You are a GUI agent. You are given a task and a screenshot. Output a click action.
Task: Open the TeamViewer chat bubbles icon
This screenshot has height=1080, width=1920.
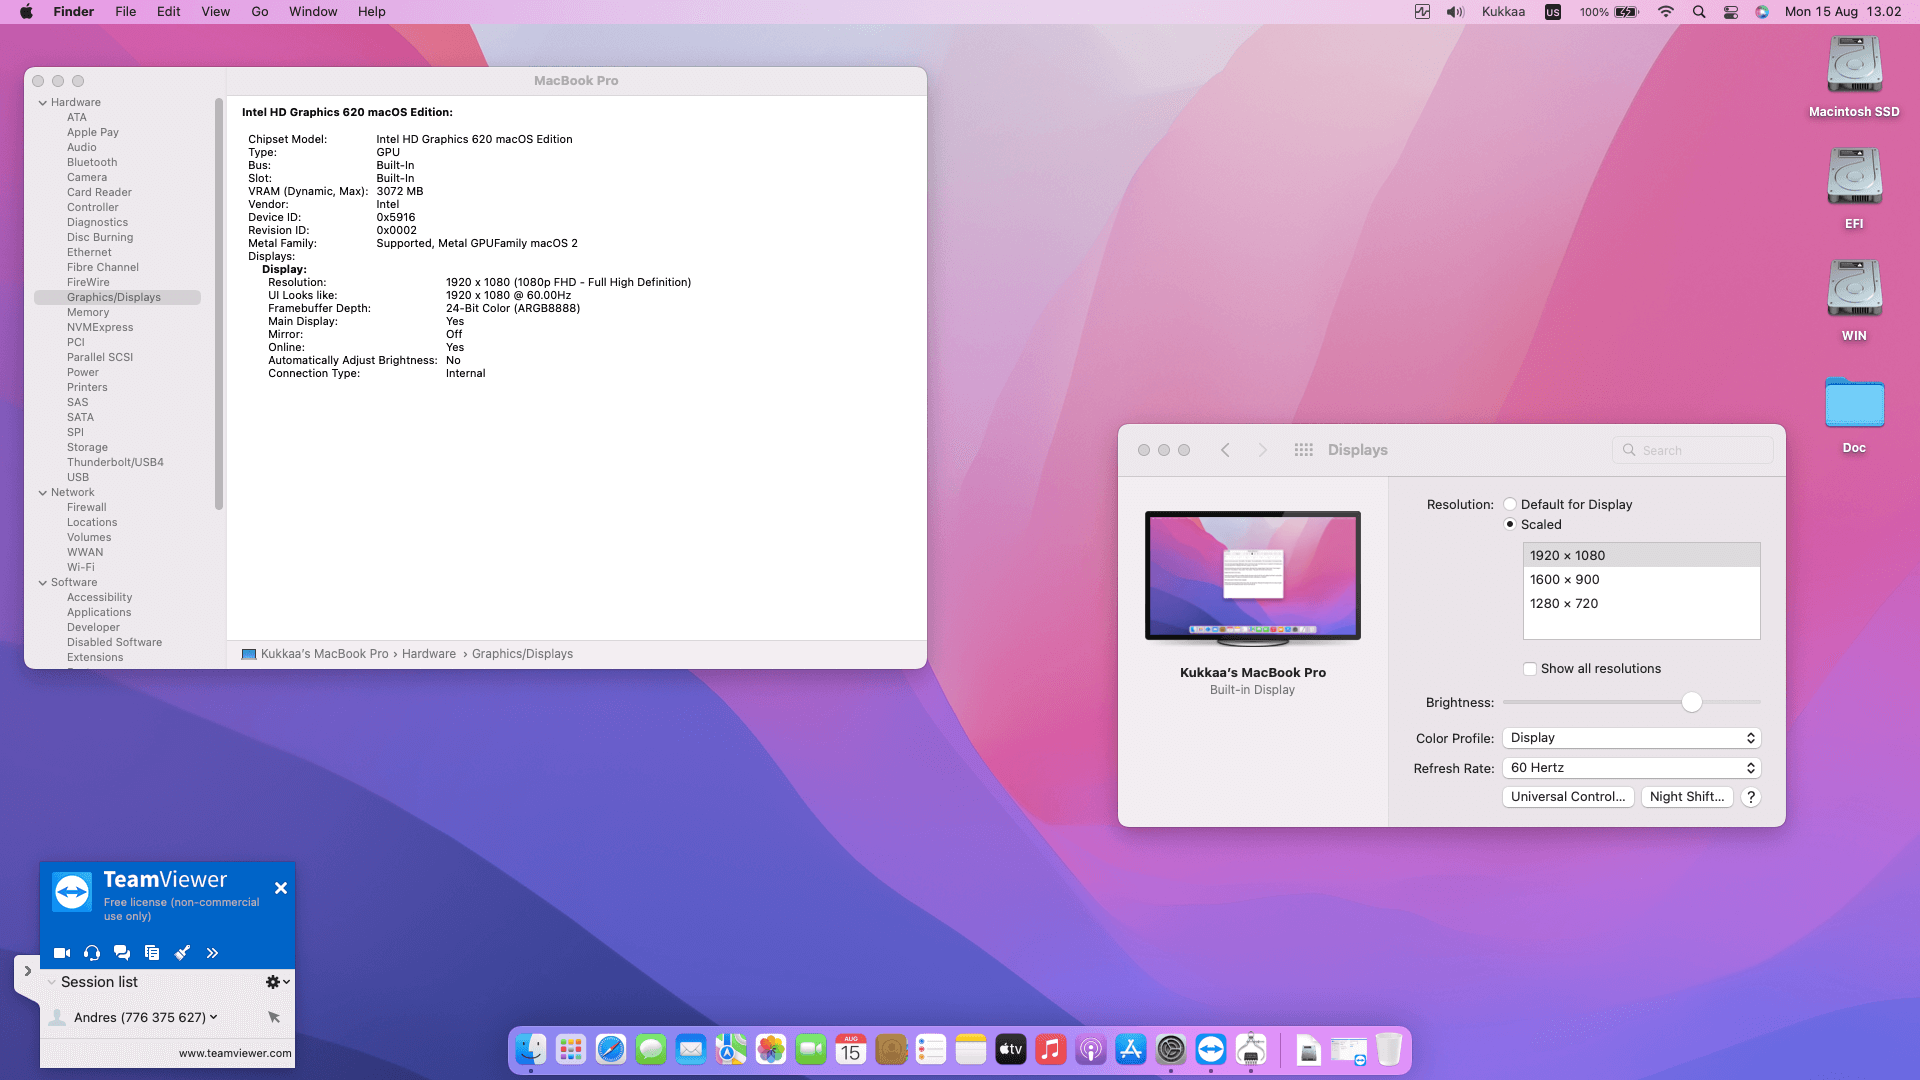(122, 953)
